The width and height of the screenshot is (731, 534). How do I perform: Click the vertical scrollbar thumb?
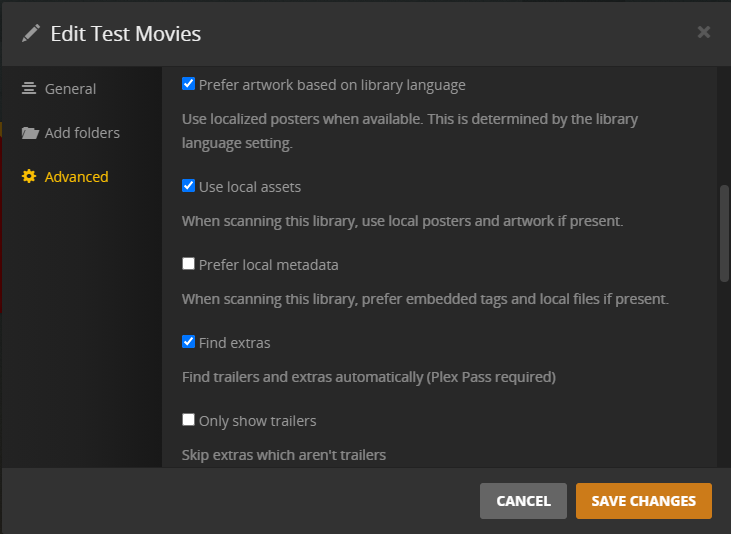[x=725, y=233]
